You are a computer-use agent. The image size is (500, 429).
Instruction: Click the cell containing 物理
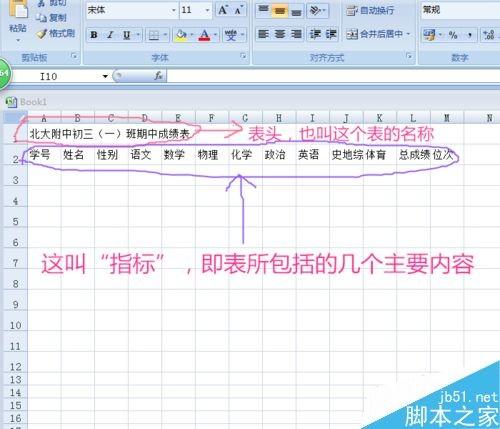point(212,155)
